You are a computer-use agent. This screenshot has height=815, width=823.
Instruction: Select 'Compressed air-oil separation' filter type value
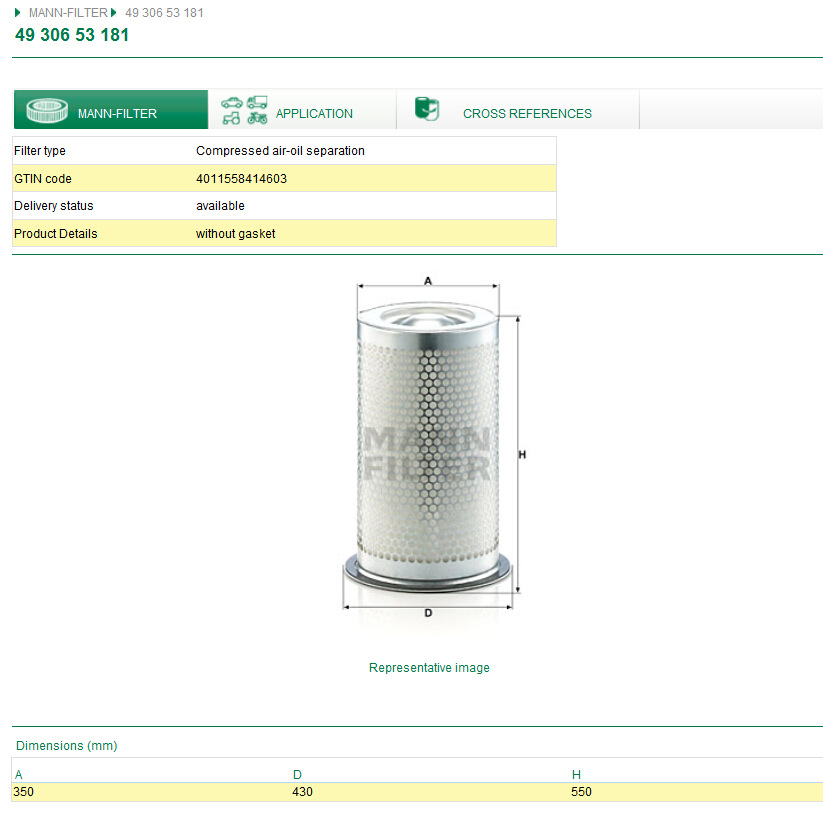click(280, 151)
